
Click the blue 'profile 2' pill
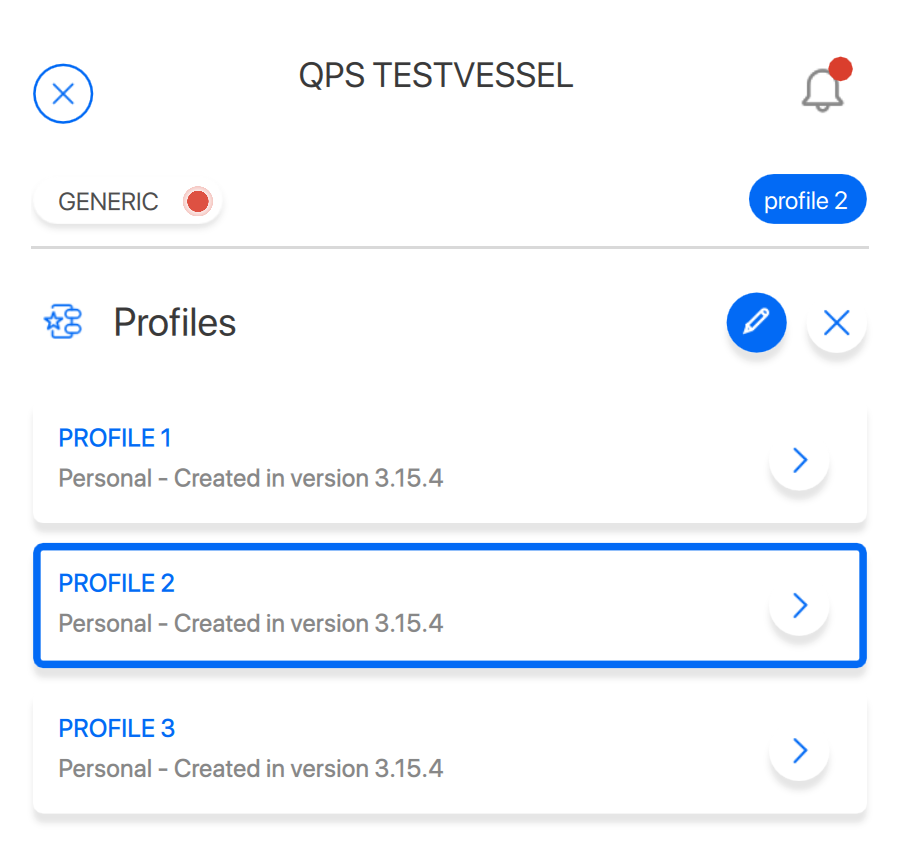pos(806,201)
